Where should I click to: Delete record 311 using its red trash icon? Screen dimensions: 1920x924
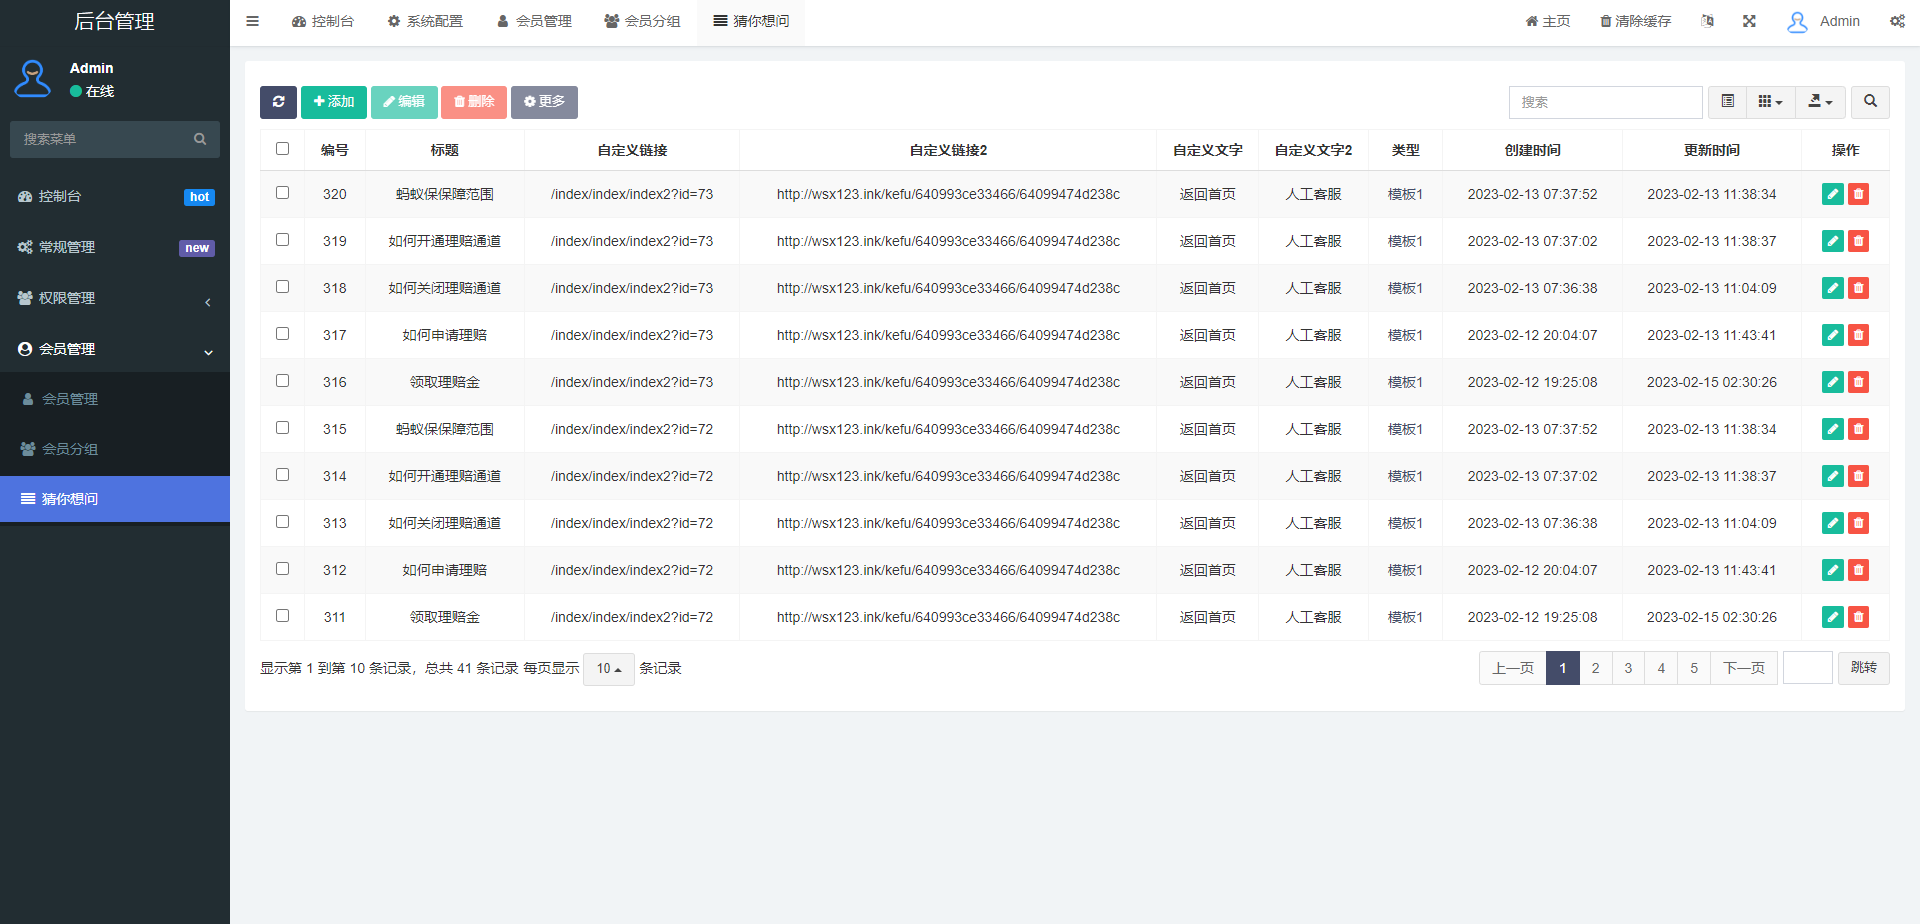1859,617
